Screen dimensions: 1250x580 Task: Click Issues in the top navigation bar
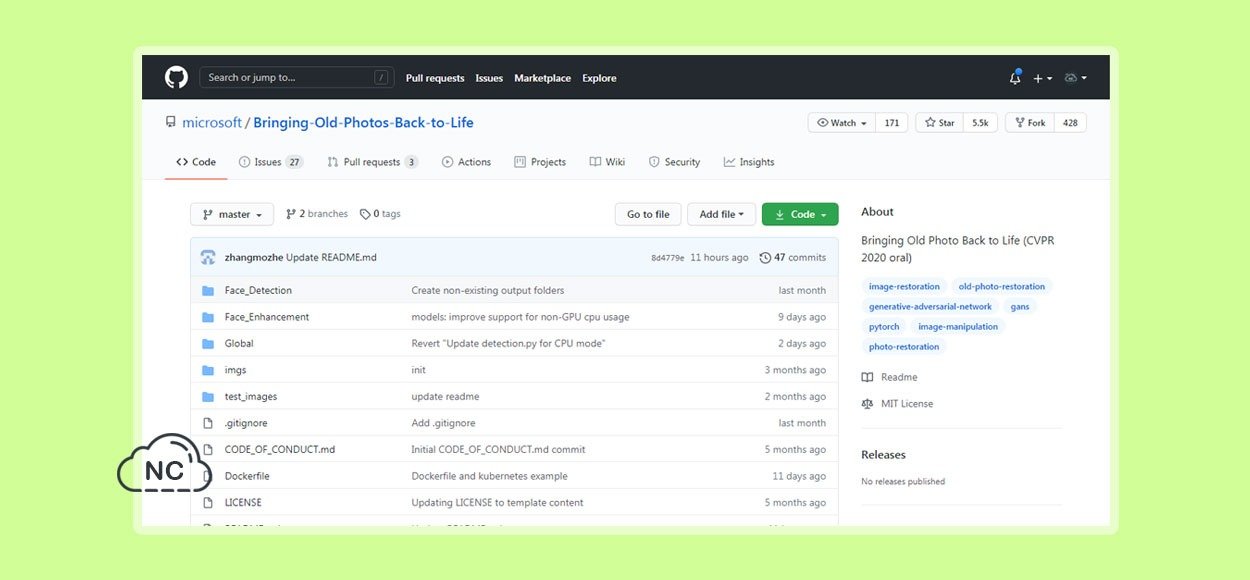[x=489, y=78]
